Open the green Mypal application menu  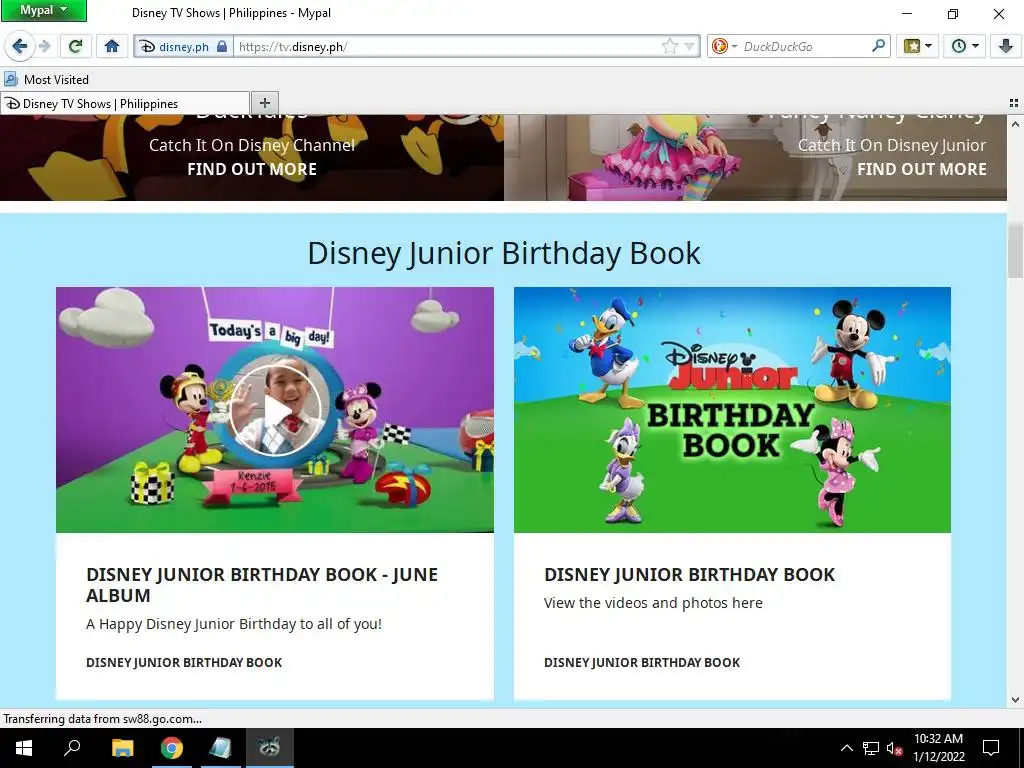(43, 10)
